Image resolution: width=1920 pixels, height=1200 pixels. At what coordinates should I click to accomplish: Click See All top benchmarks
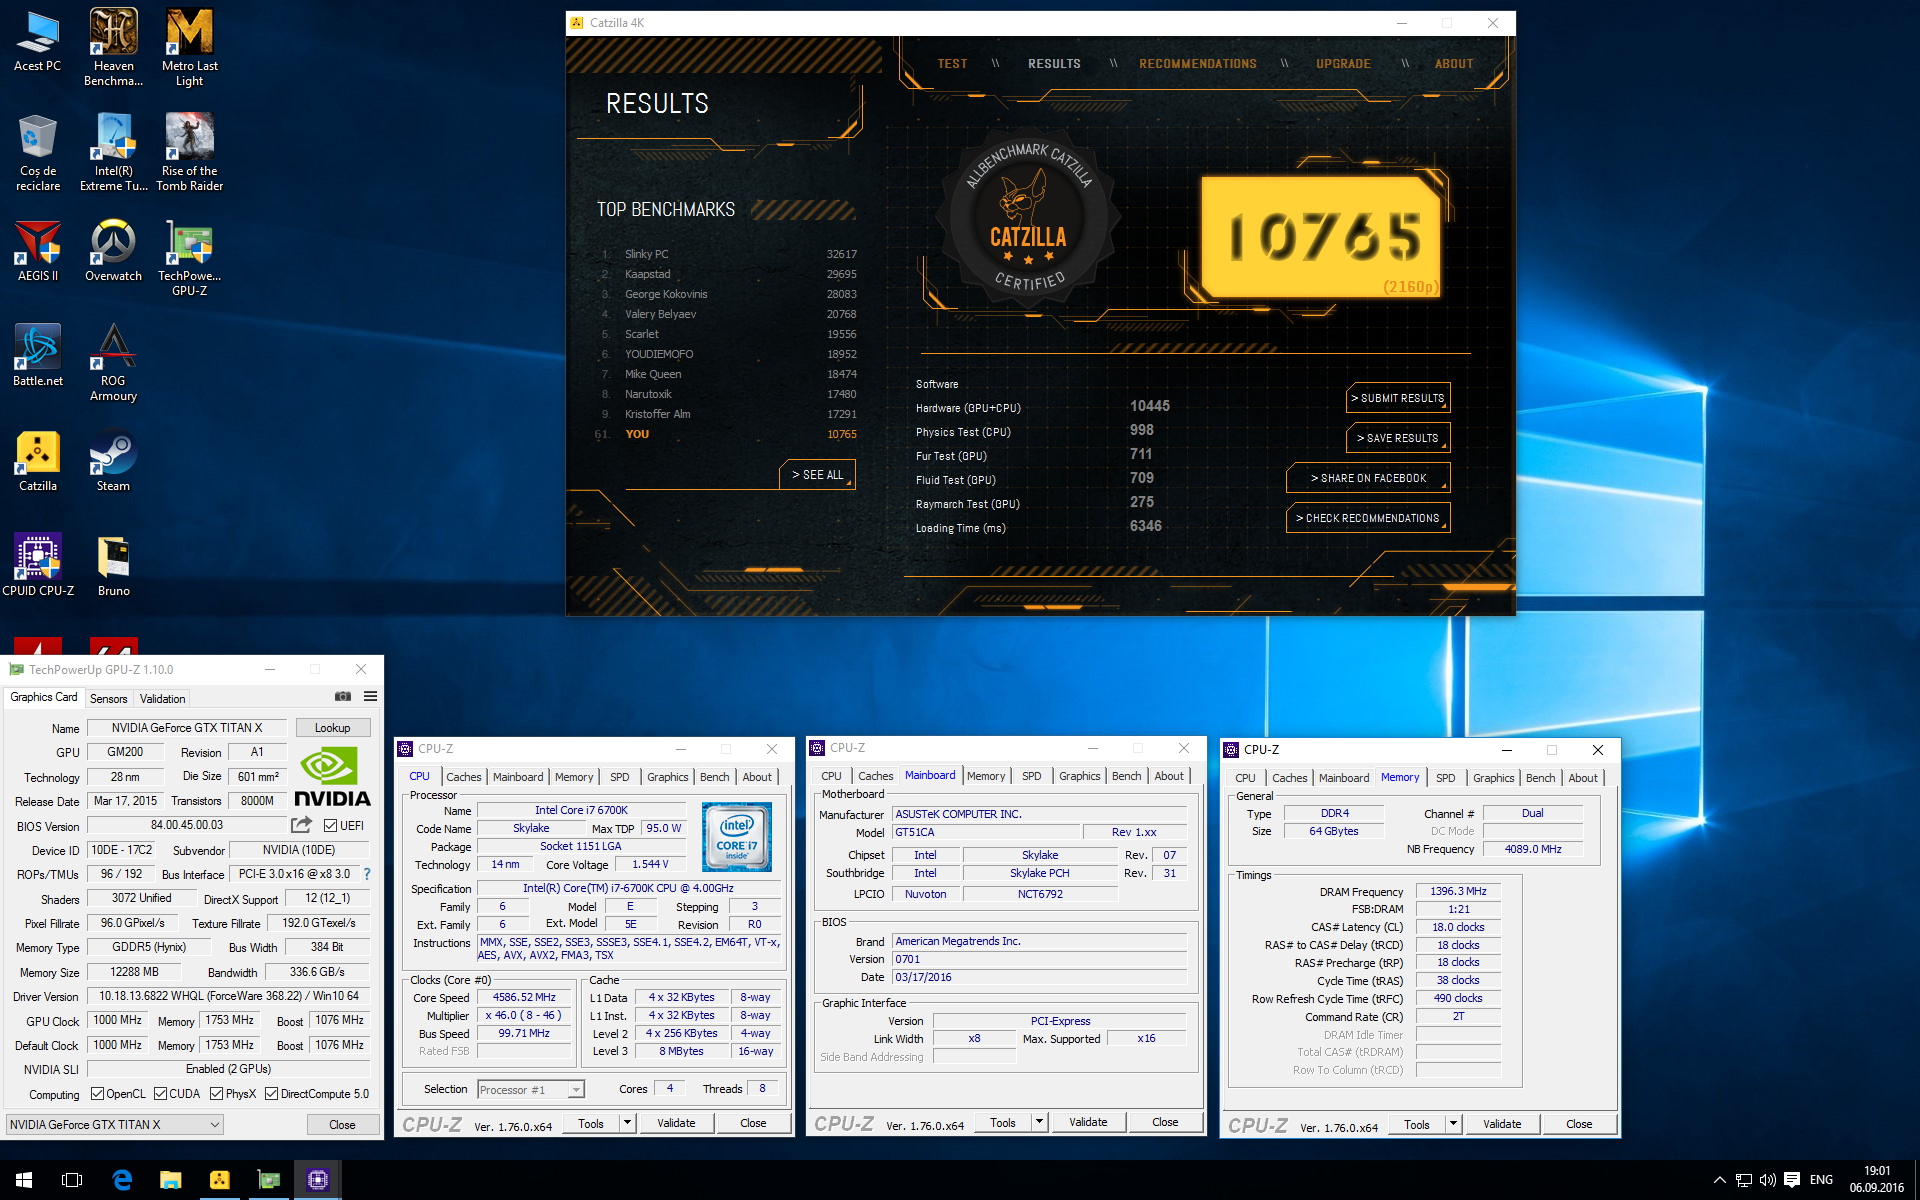pyautogui.click(x=817, y=475)
